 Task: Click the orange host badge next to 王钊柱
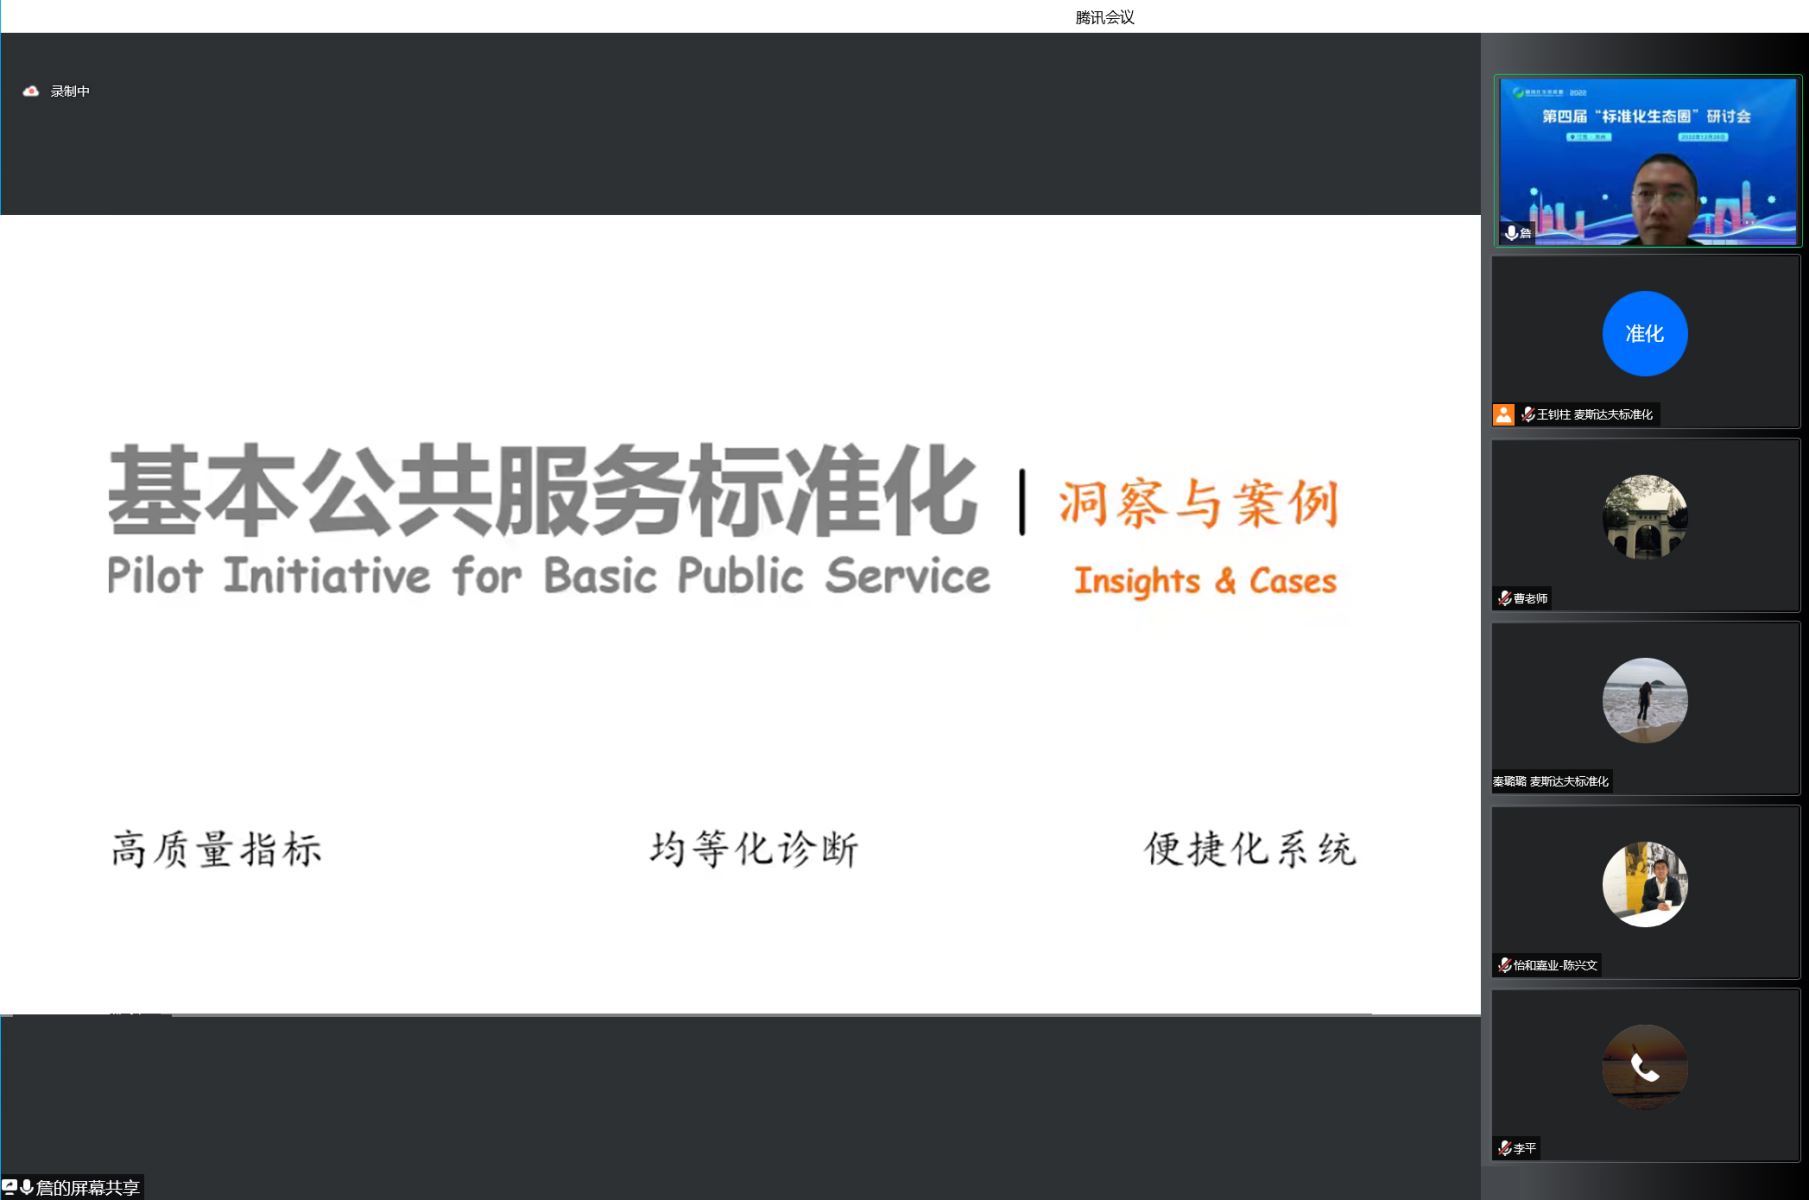point(1503,414)
